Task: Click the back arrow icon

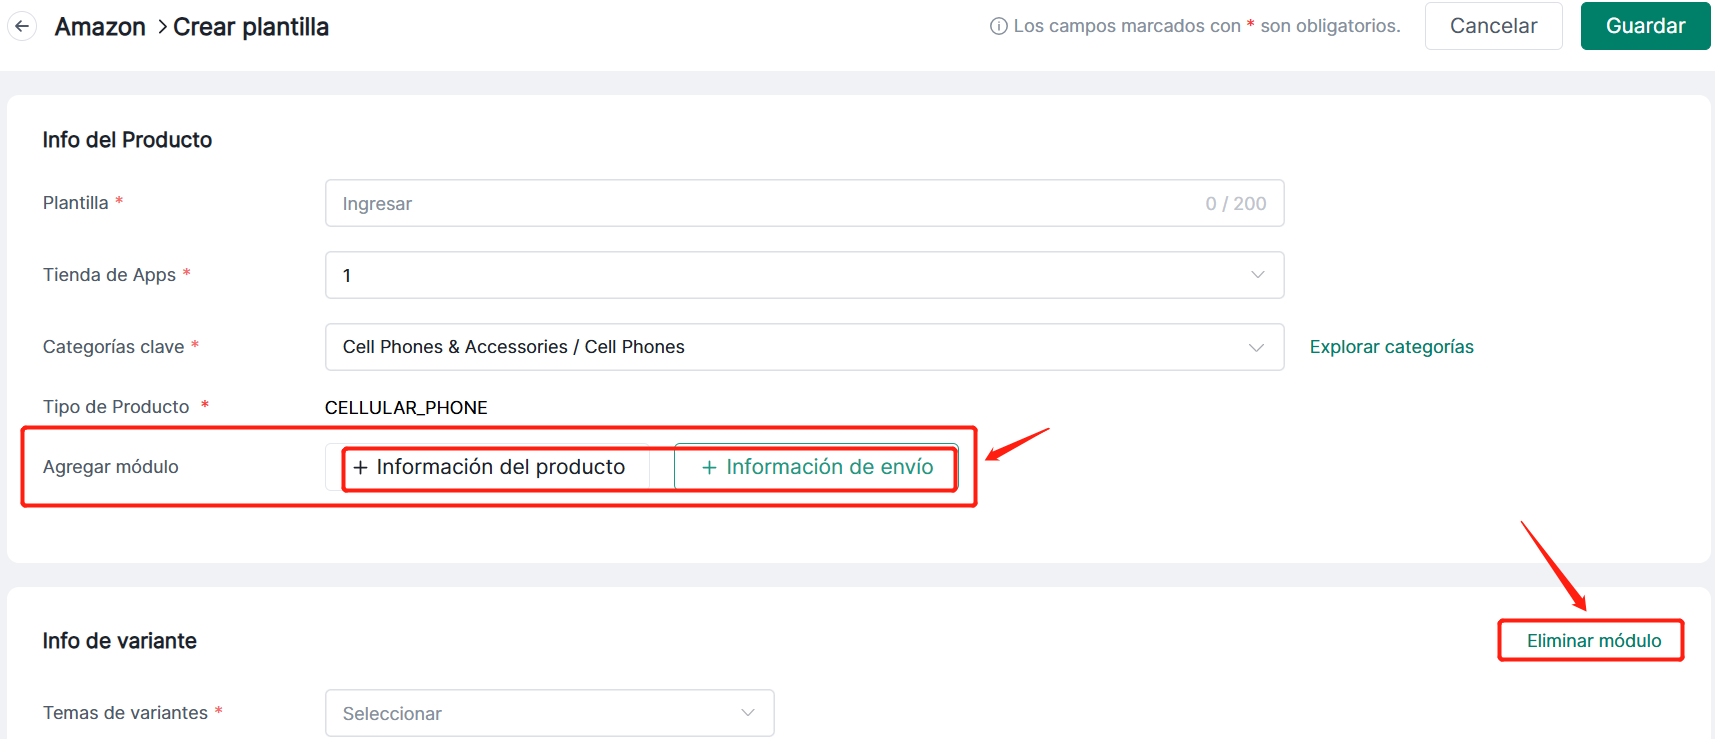Action: click(x=22, y=26)
